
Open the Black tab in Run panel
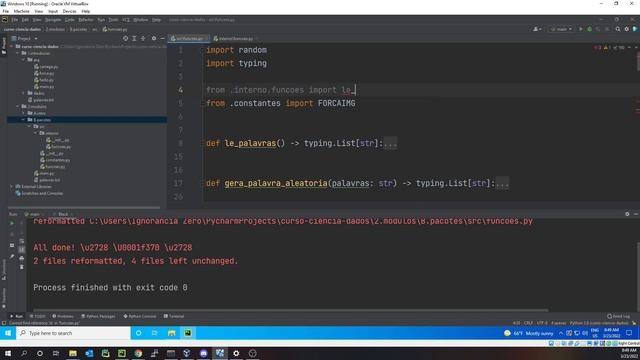coord(63,214)
